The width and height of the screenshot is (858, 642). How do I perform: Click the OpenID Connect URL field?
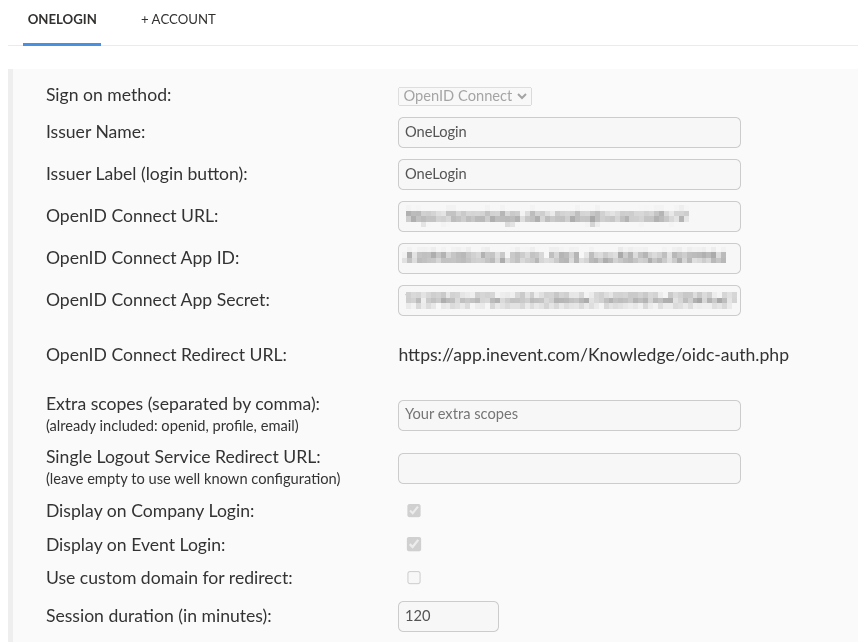569,216
